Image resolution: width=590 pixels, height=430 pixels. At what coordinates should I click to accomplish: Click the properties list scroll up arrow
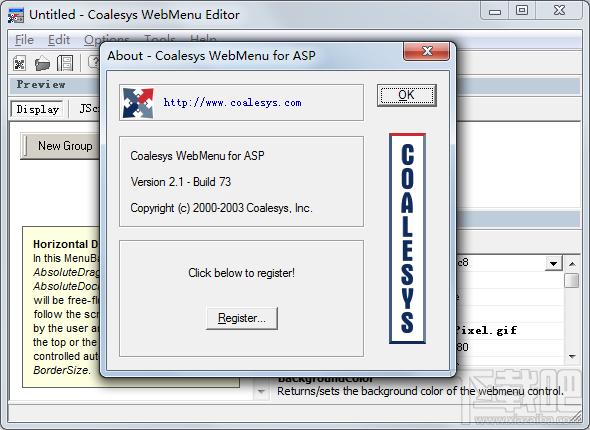[x=572, y=264]
